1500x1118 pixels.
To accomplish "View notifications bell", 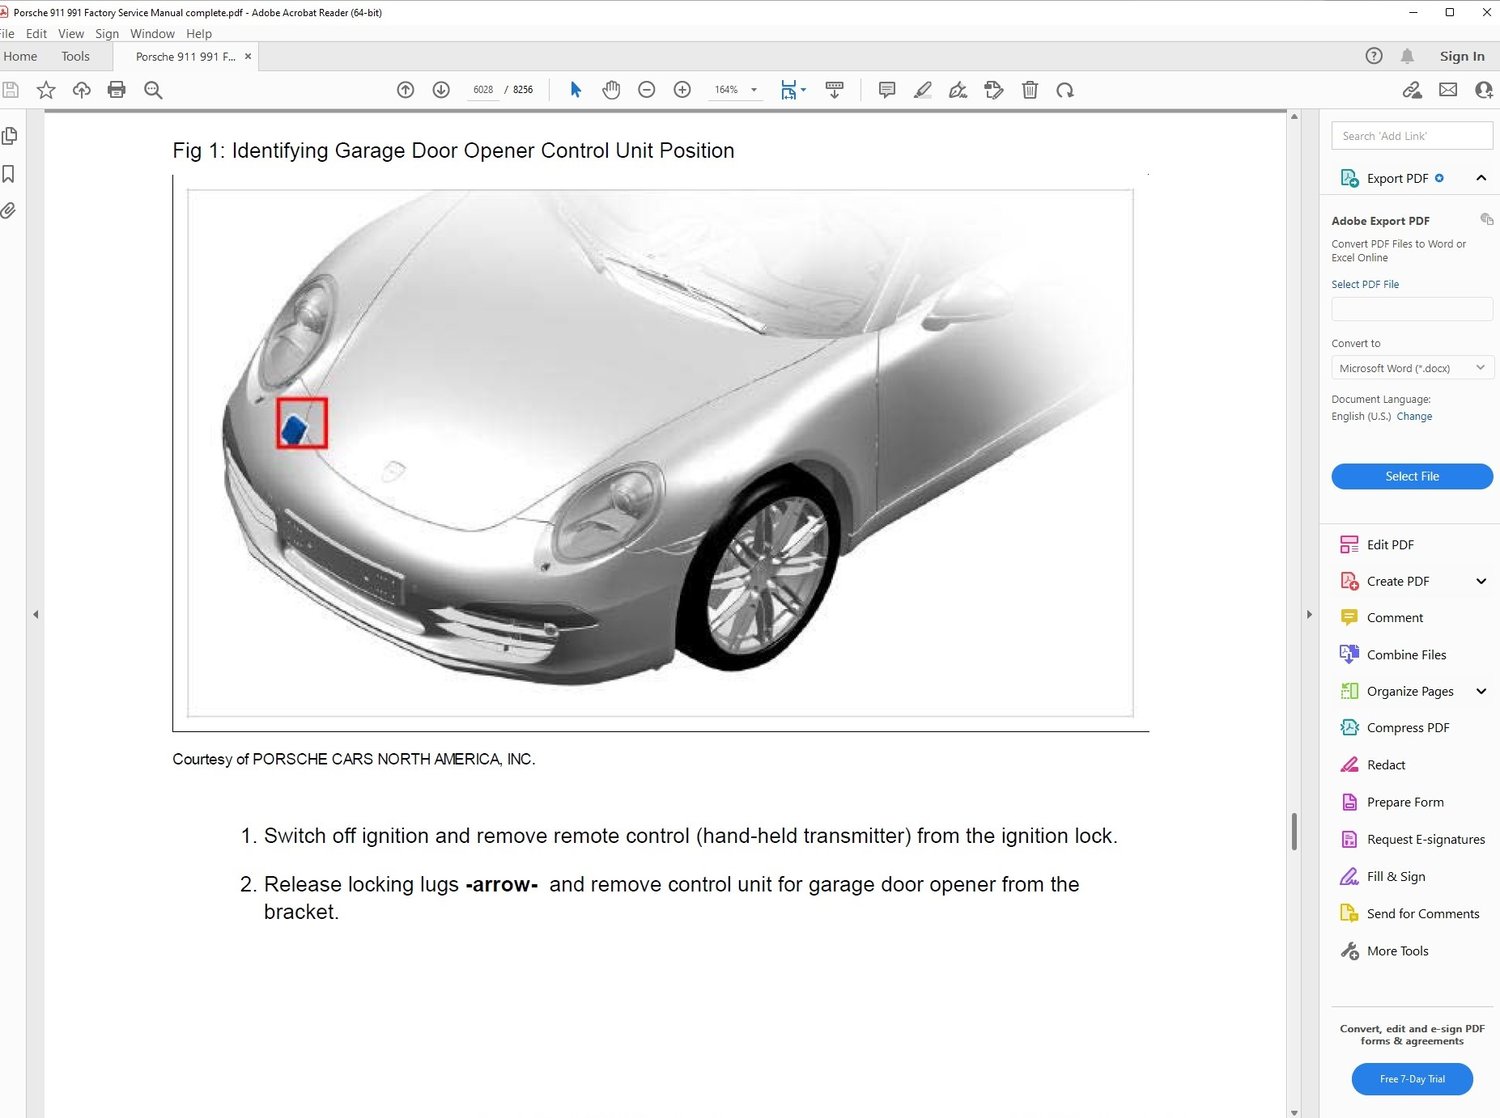I will pyautogui.click(x=1407, y=56).
